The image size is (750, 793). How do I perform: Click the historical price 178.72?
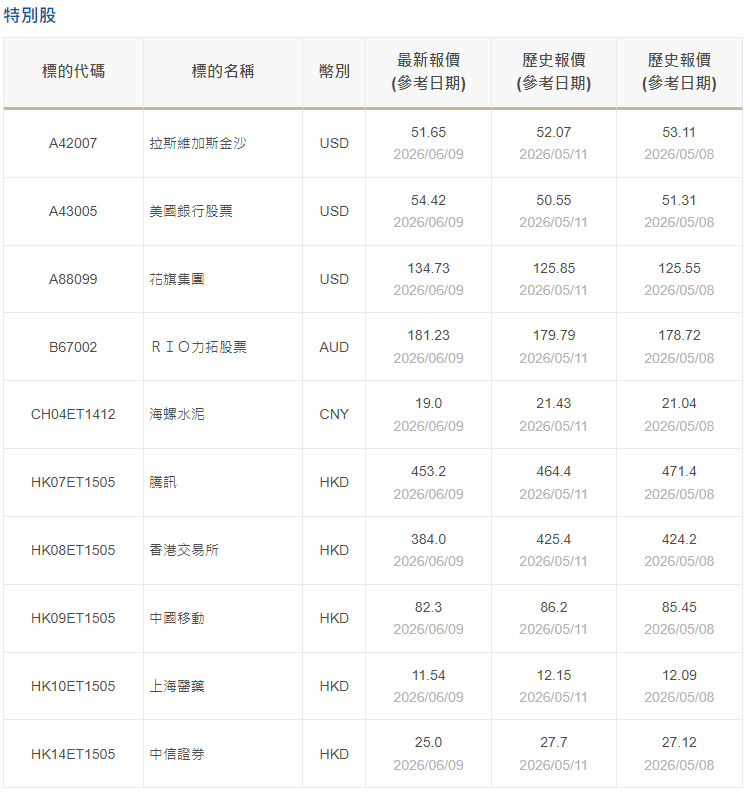tap(679, 336)
